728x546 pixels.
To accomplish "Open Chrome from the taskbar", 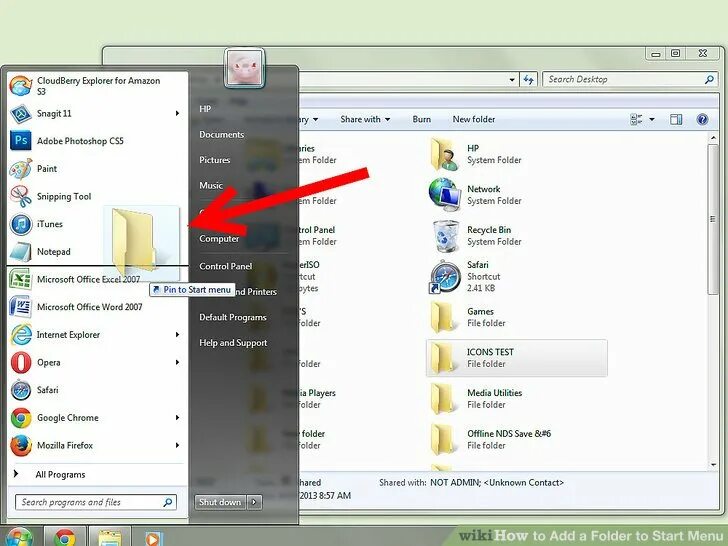I will (65, 538).
